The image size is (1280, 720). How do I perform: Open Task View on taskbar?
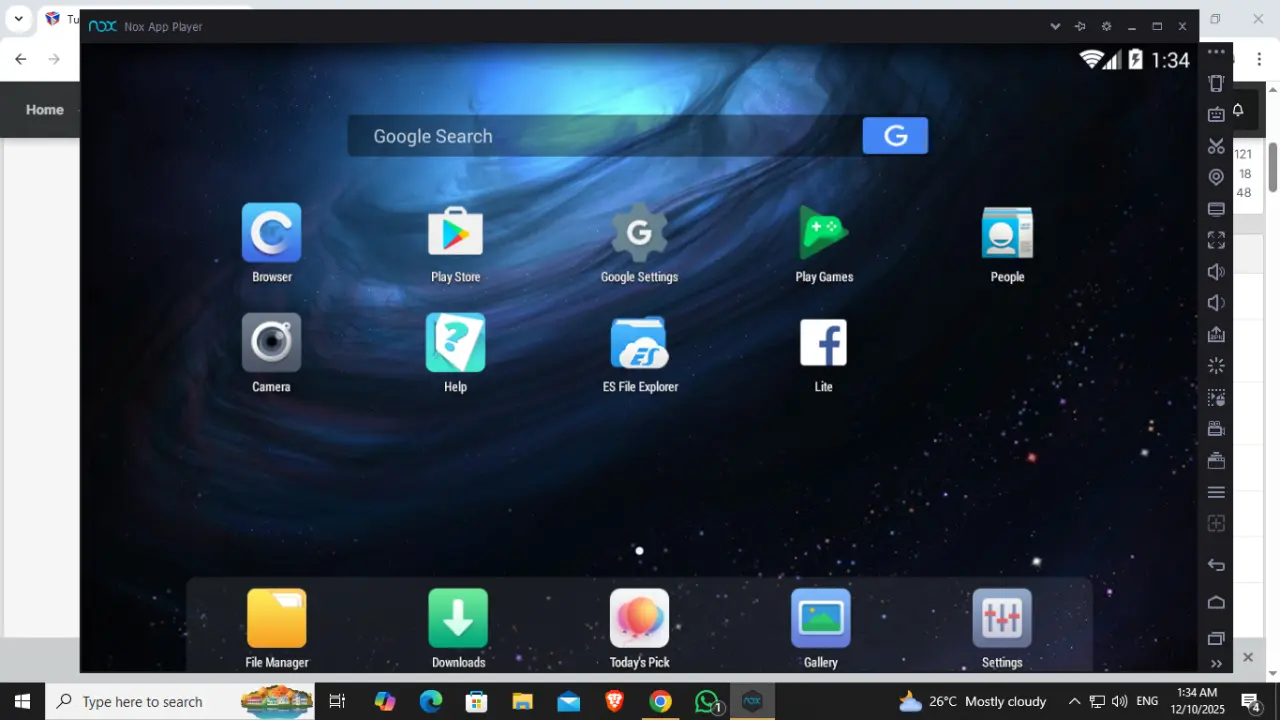coord(337,701)
